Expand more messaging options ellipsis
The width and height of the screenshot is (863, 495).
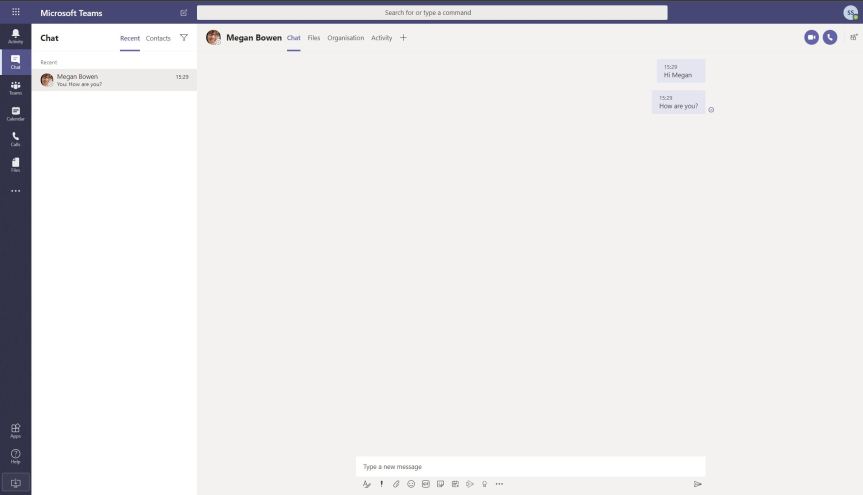(x=499, y=484)
